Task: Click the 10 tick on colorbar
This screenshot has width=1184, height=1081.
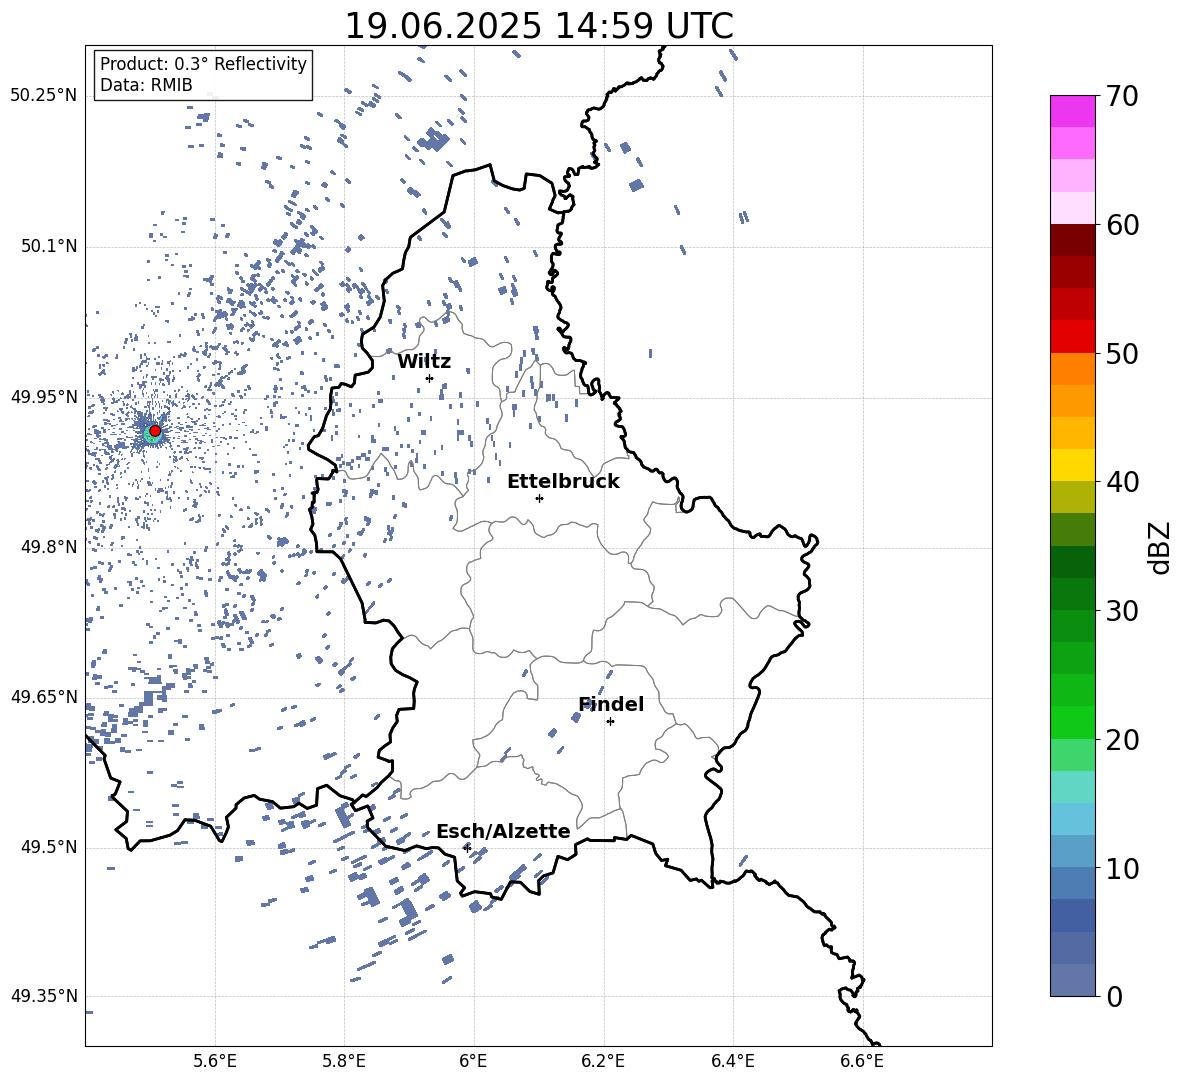Action: pos(1122,868)
